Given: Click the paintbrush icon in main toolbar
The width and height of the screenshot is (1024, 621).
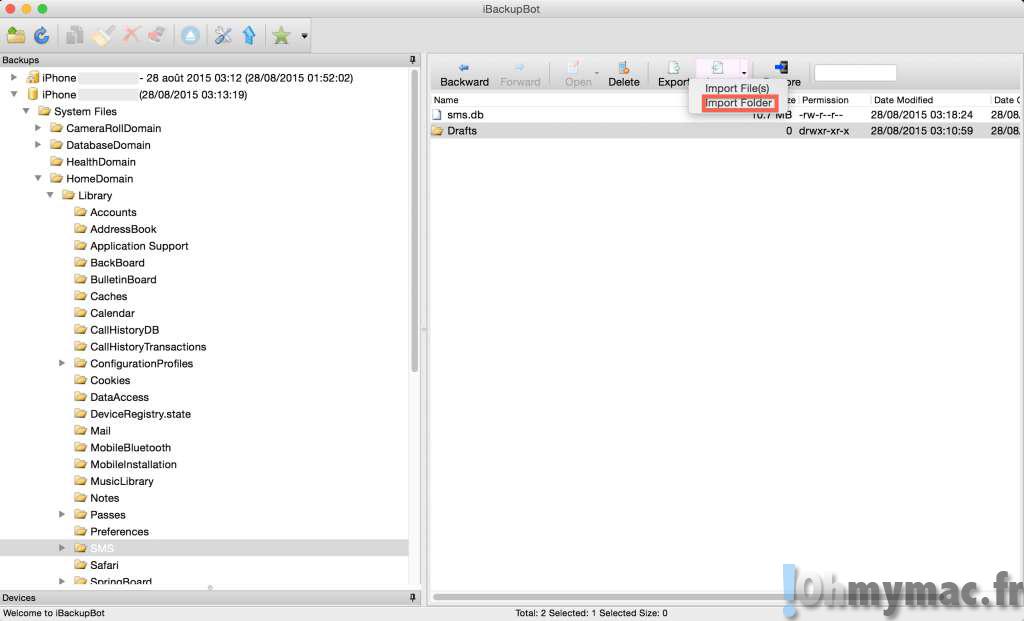Looking at the screenshot, I should coord(103,35).
